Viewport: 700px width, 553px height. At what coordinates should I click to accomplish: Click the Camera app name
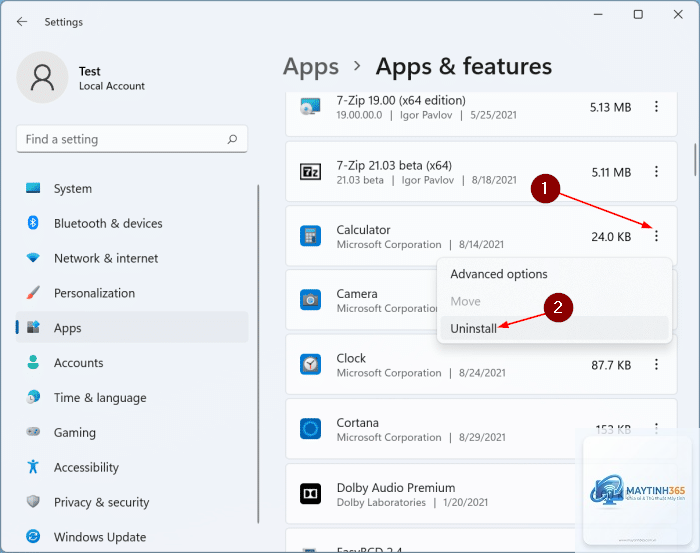[357, 294]
